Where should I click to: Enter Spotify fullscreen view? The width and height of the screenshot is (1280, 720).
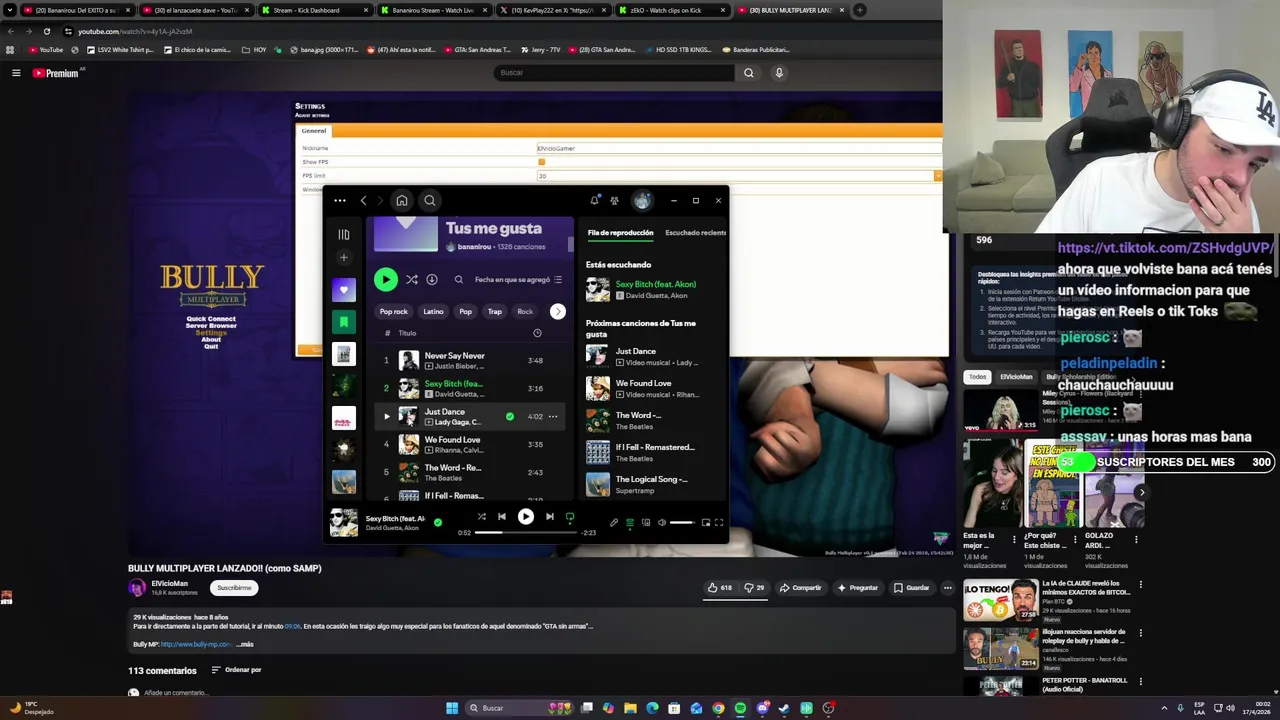(719, 522)
